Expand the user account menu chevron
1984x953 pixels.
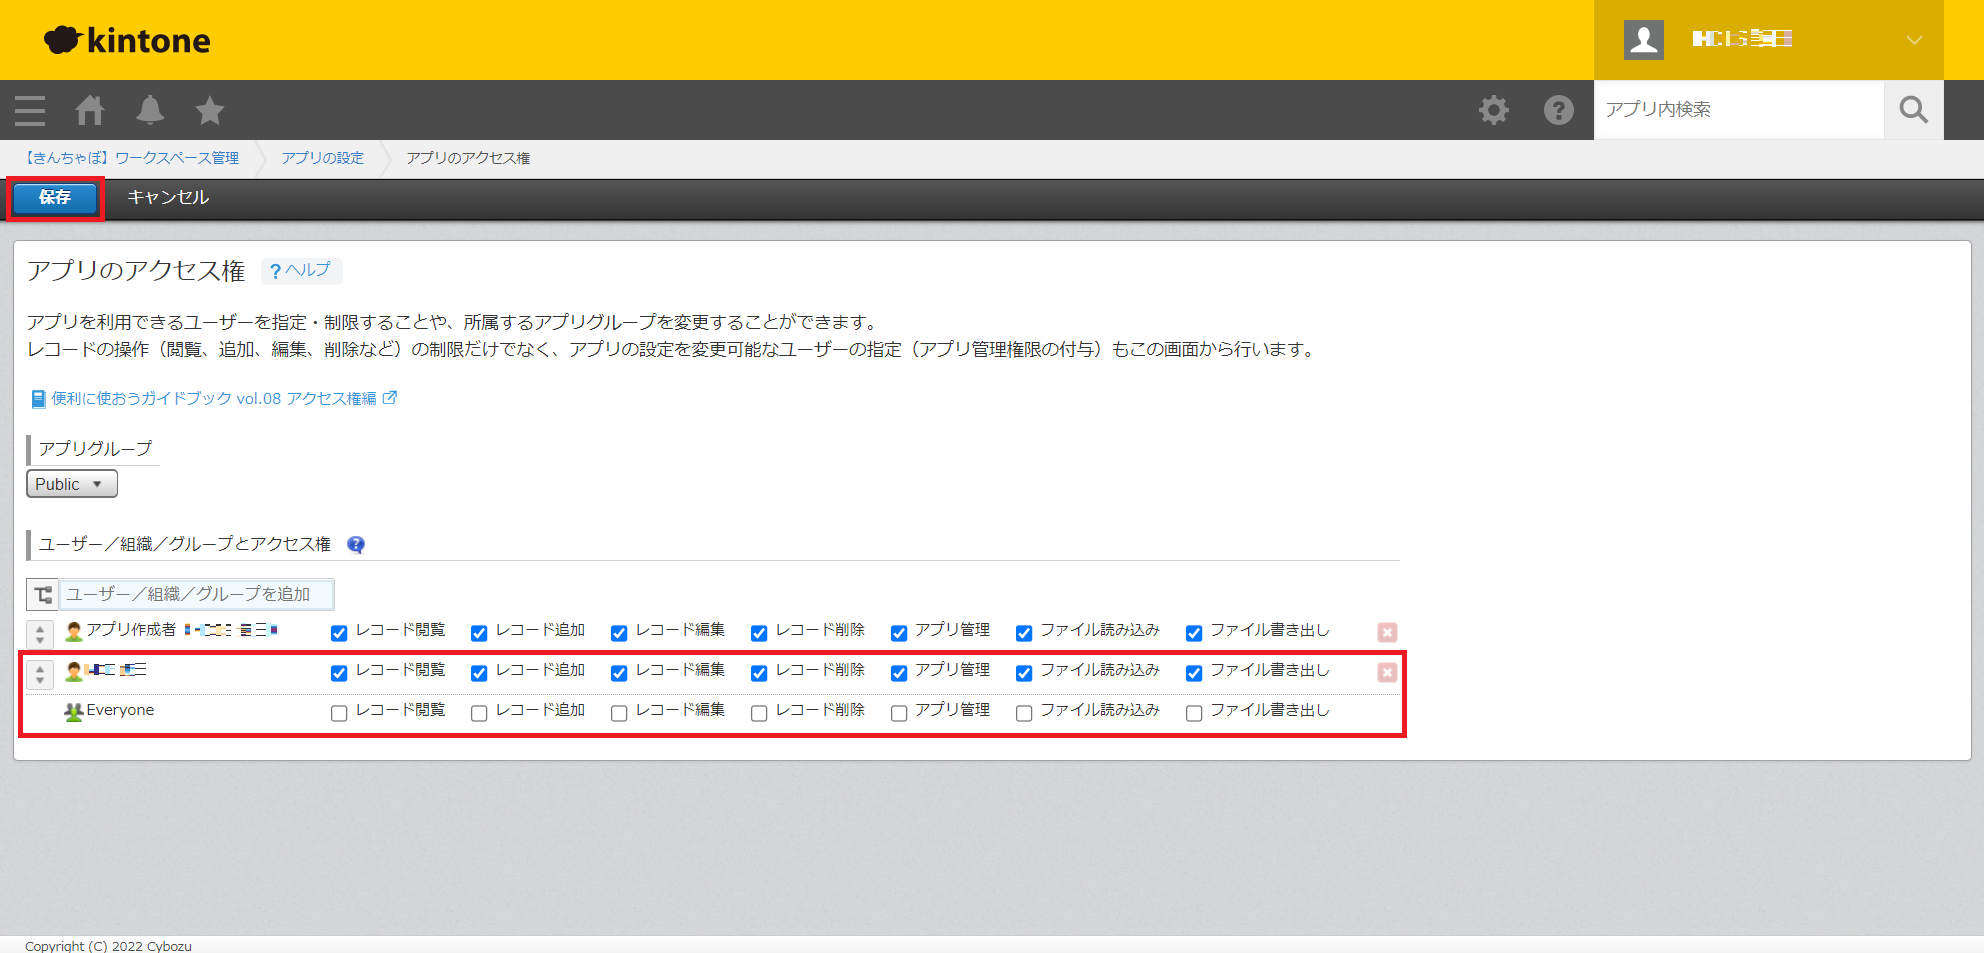click(1914, 40)
